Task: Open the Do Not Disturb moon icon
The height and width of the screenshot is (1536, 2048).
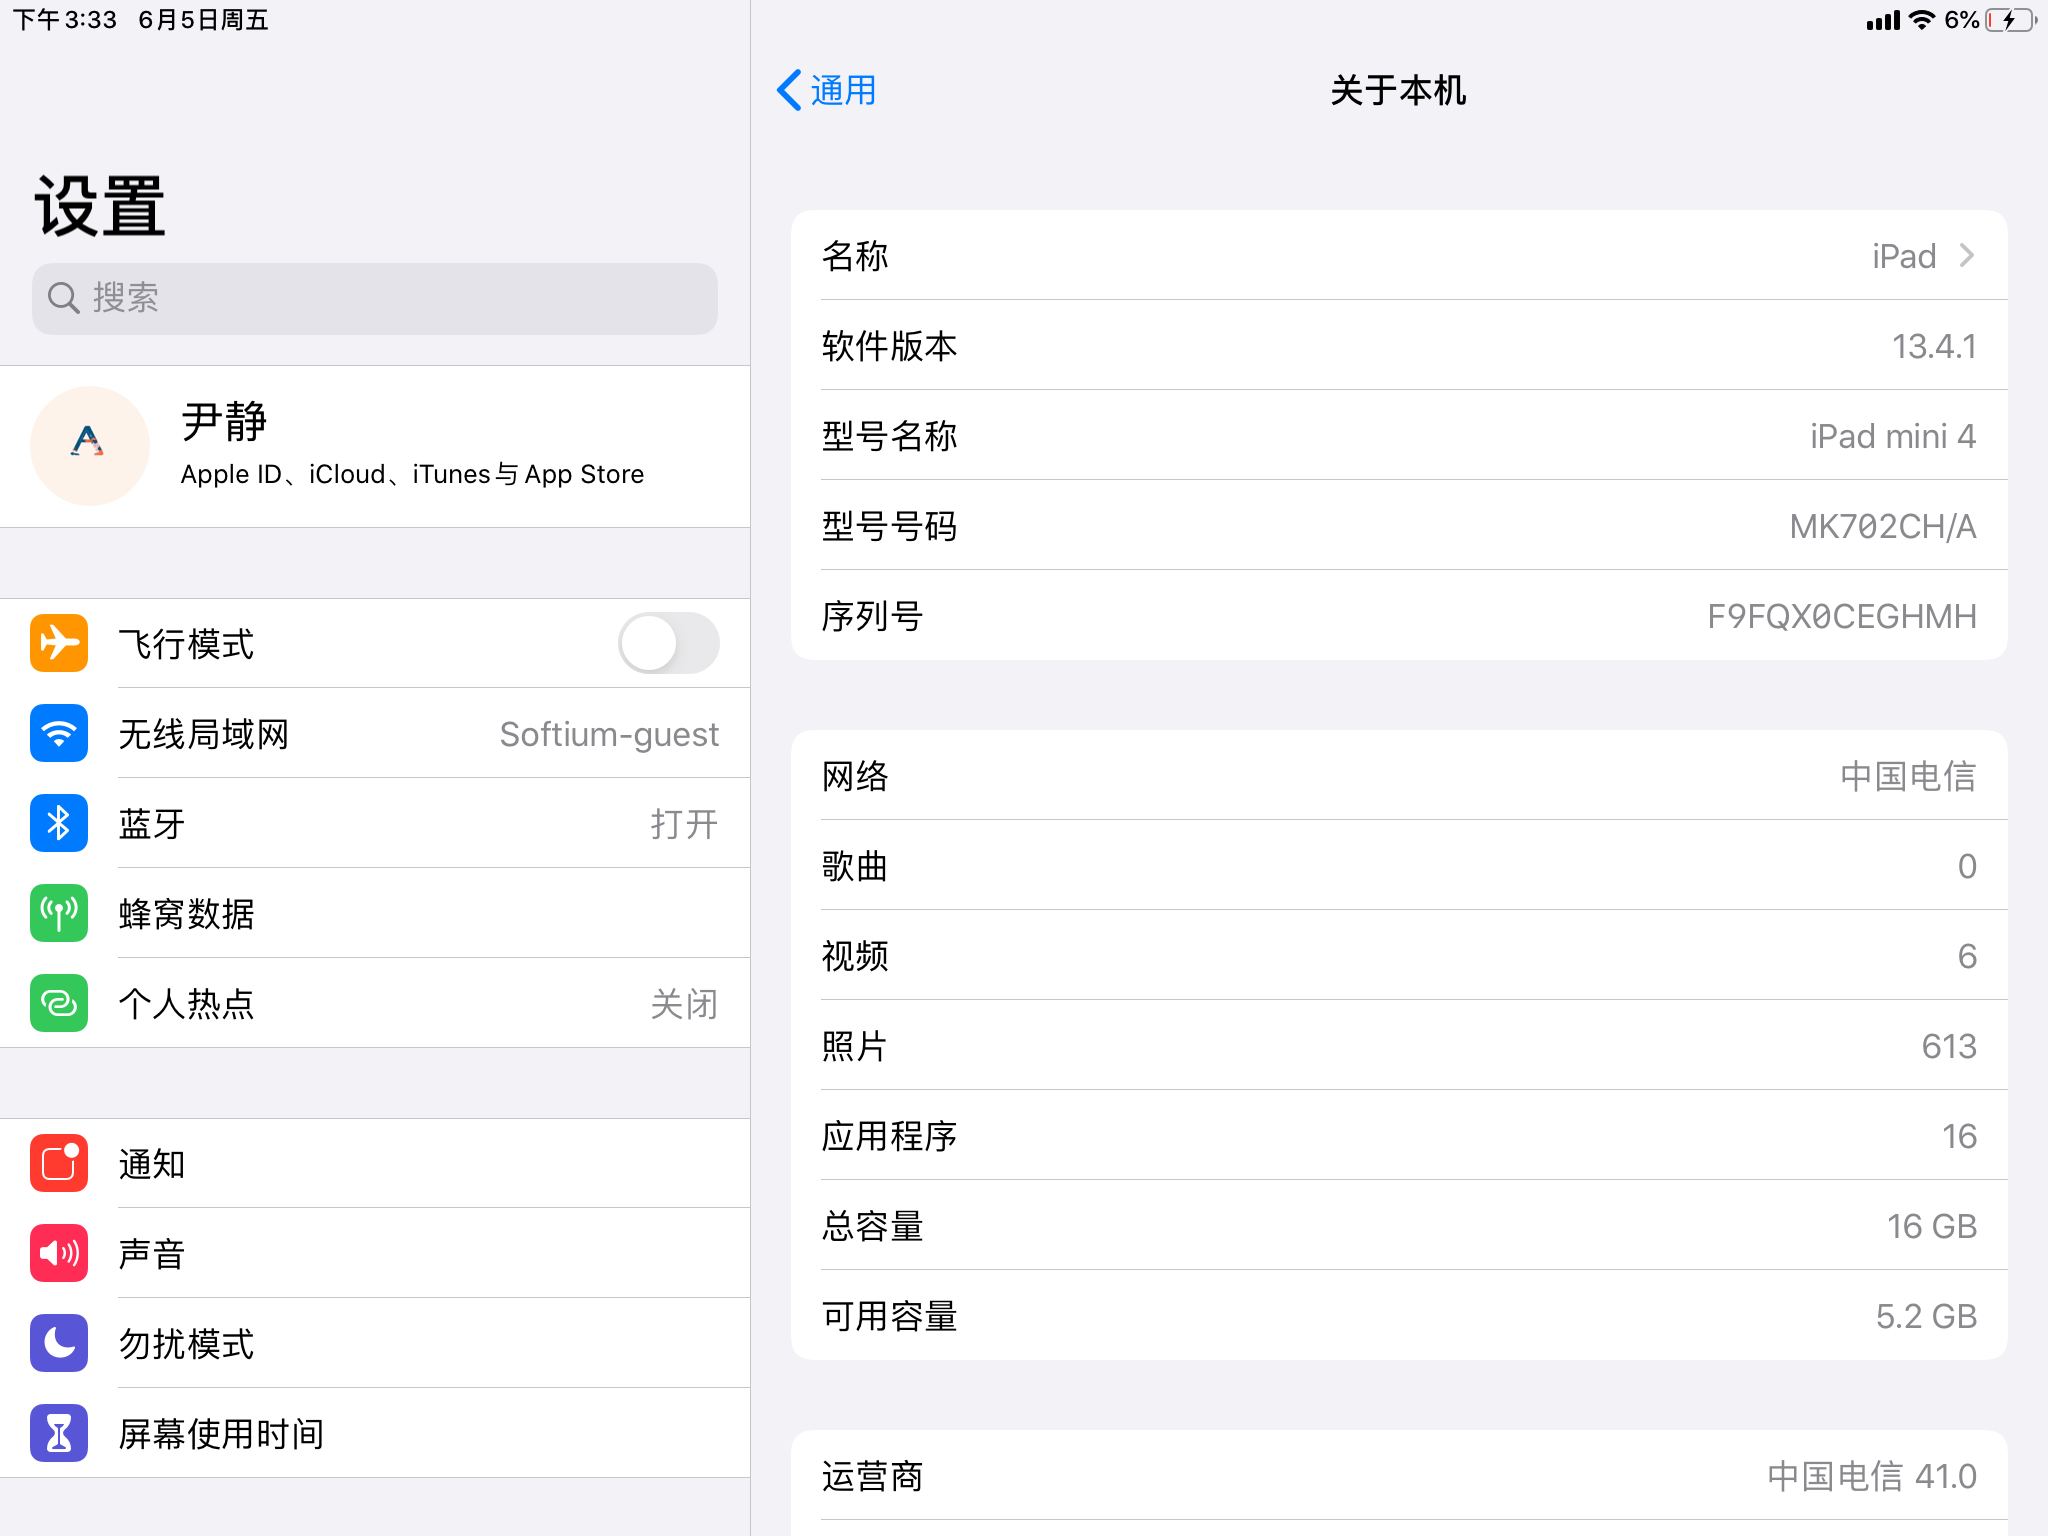Action: pos(59,1343)
